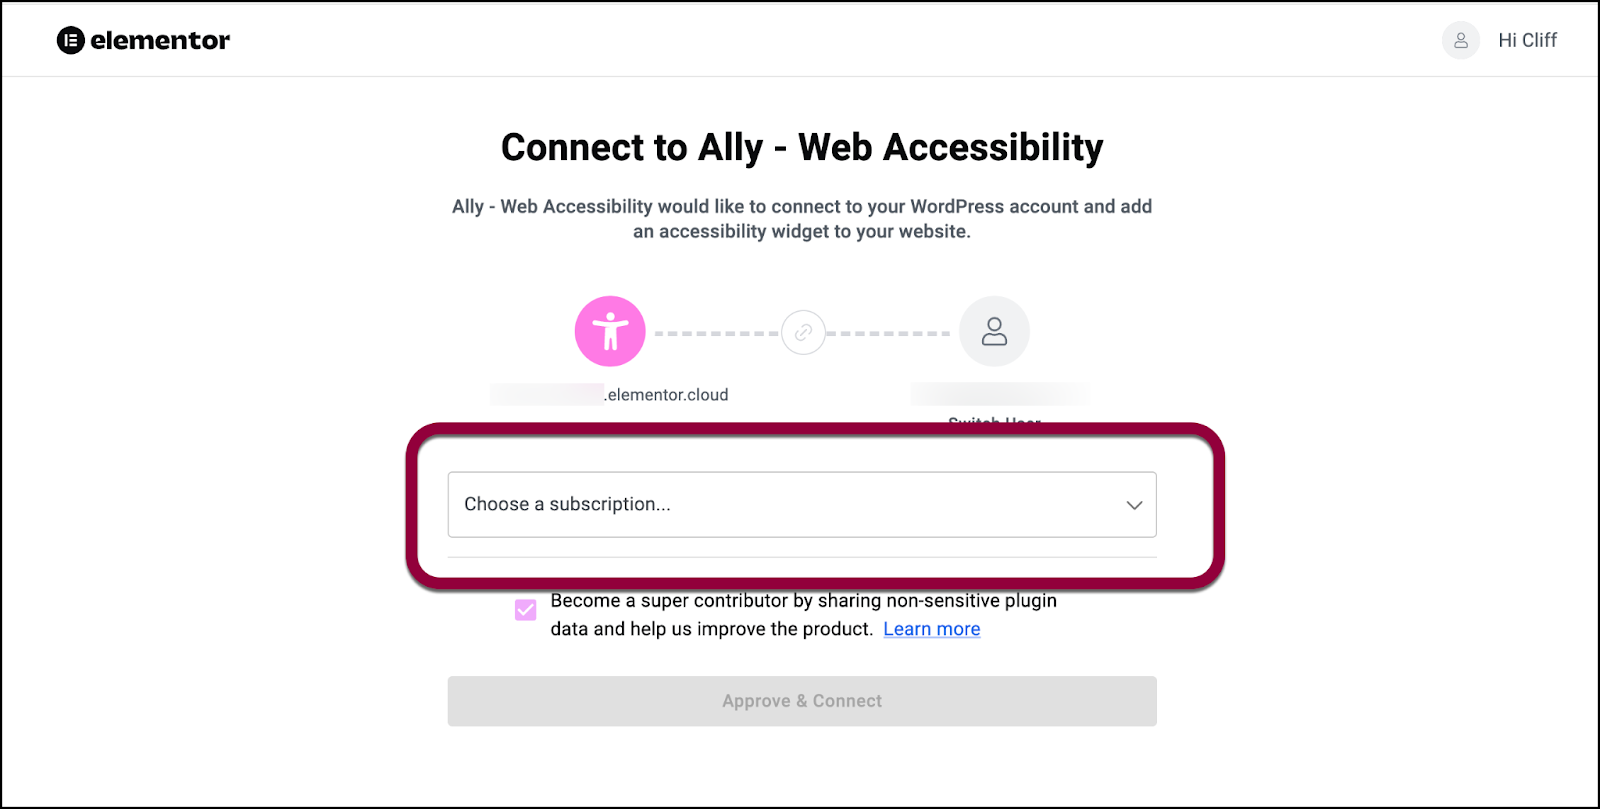Click the gray user profile circle icon

click(x=994, y=331)
